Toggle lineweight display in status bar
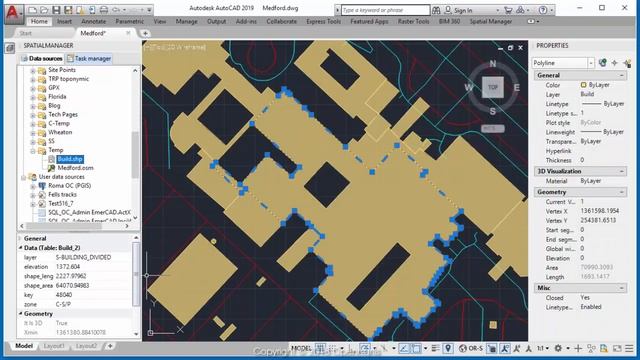 436,348
